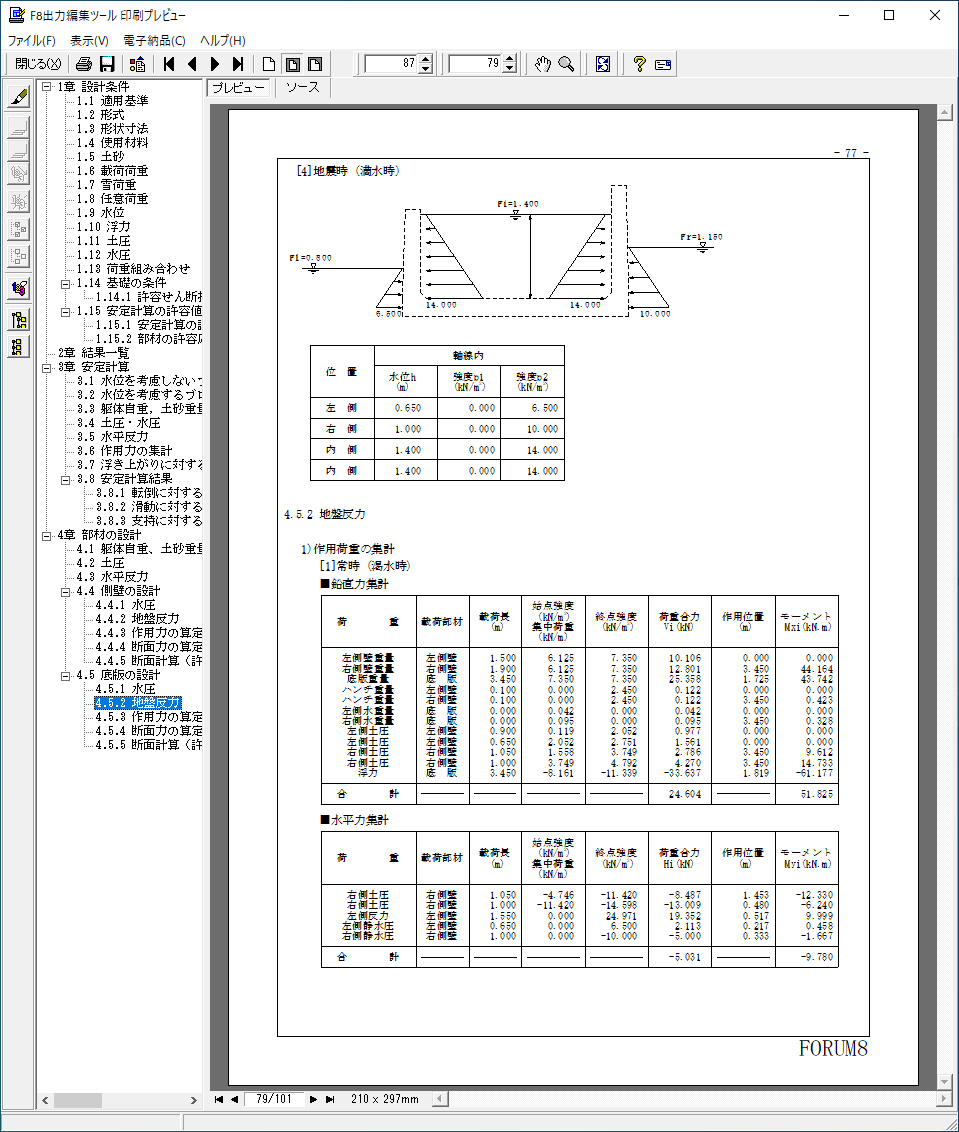Click the print icon in toolbar

(84, 64)
